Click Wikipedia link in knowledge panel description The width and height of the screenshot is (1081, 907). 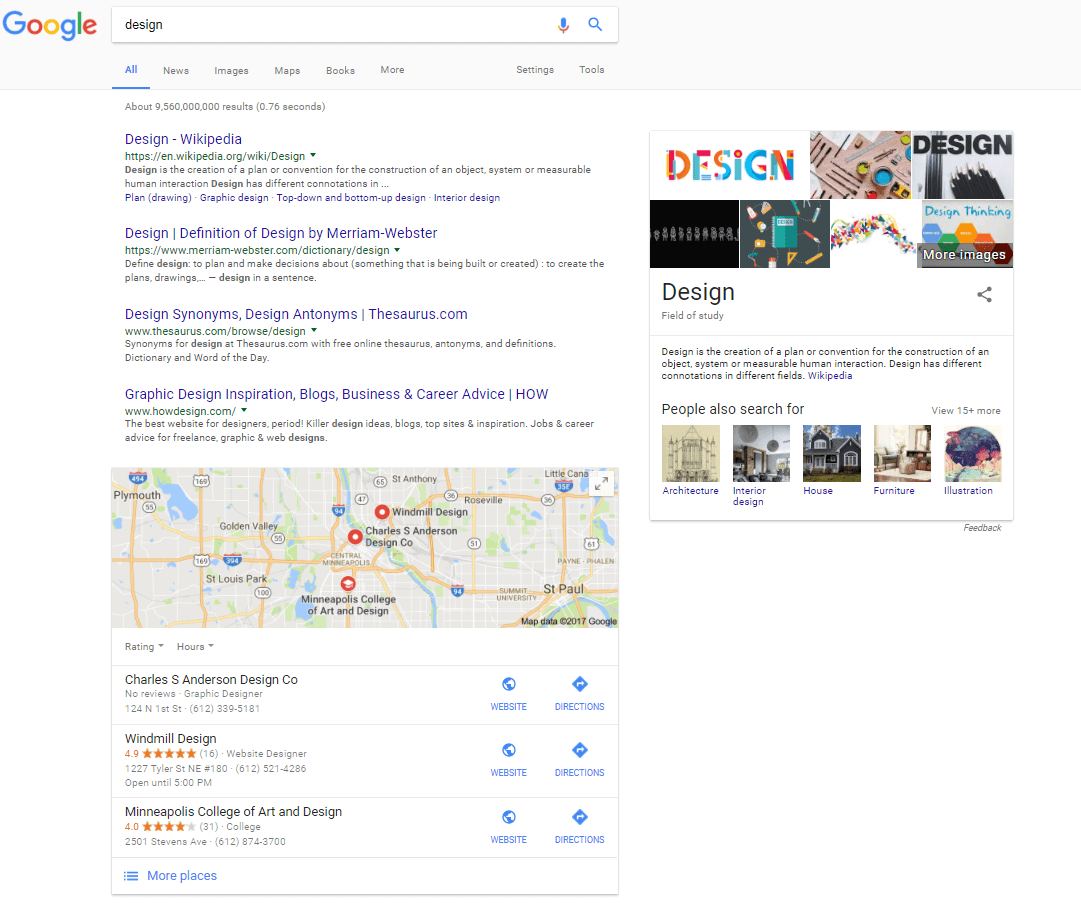830,376
